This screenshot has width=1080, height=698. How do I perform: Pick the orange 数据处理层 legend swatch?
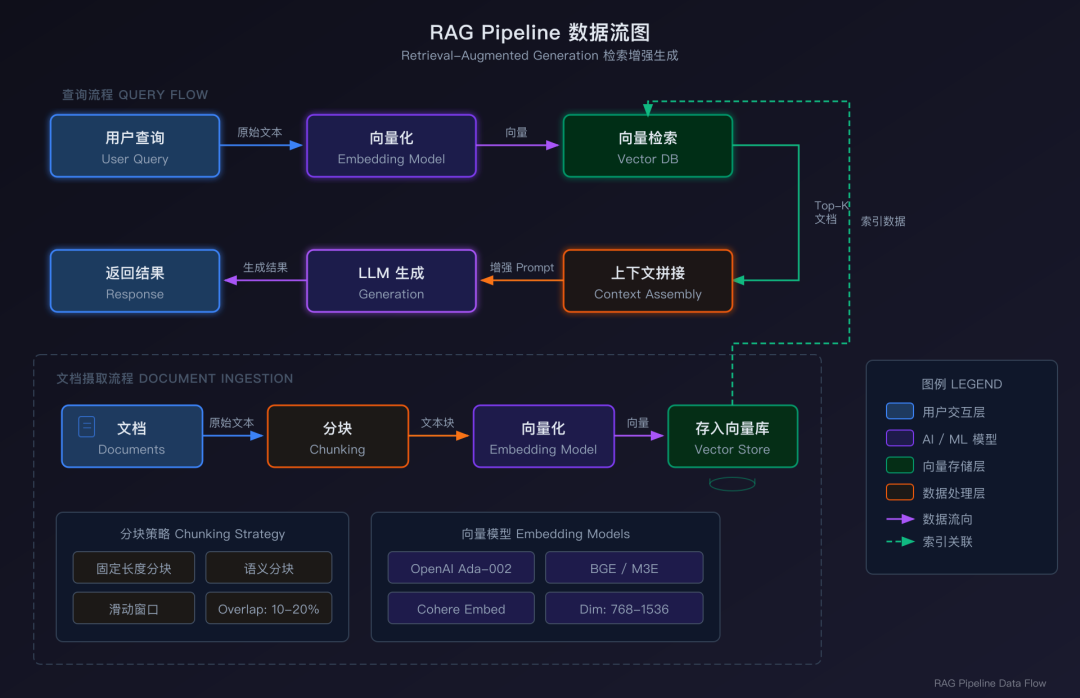(900, 492)
